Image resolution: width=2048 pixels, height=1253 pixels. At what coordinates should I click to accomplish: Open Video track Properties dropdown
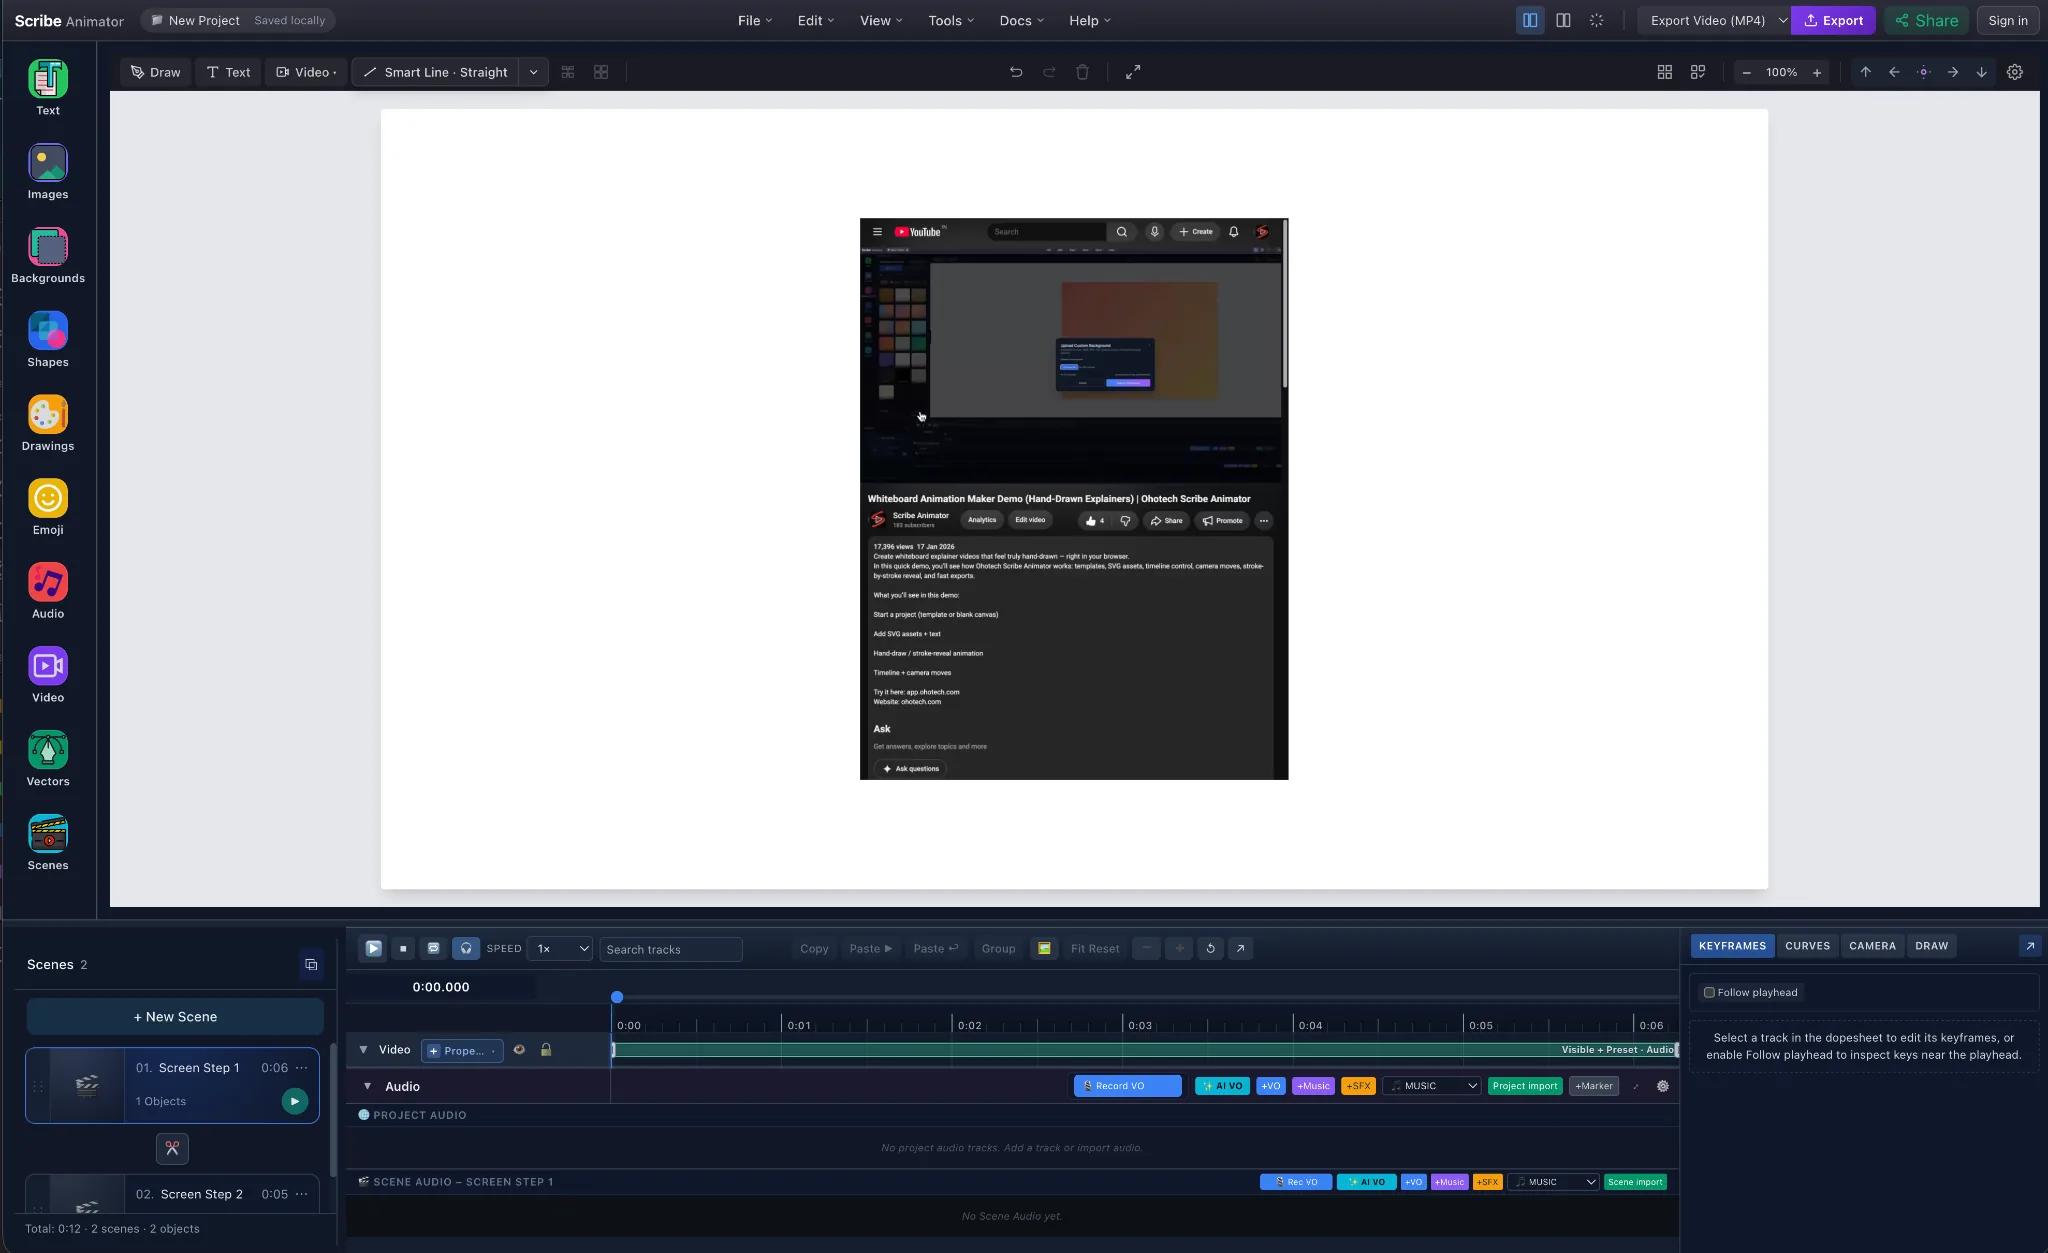462,1050
